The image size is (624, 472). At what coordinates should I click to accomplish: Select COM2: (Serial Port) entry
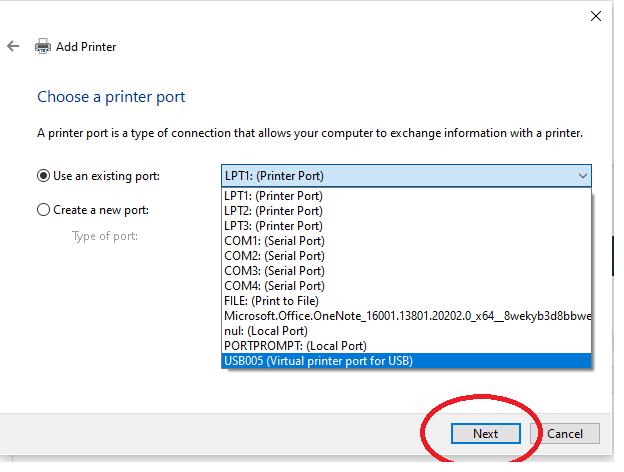pyautogui.click(x=274, y=256)
